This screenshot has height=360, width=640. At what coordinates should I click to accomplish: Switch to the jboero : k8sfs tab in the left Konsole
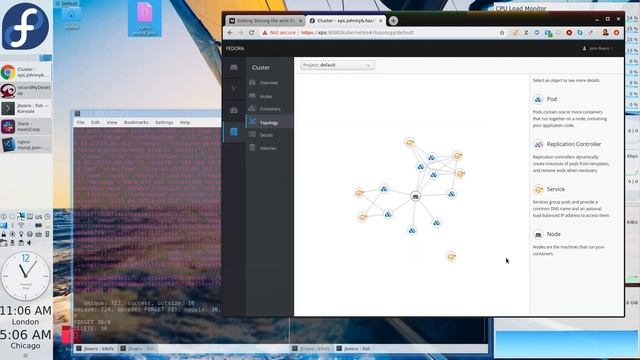point(95,349)
